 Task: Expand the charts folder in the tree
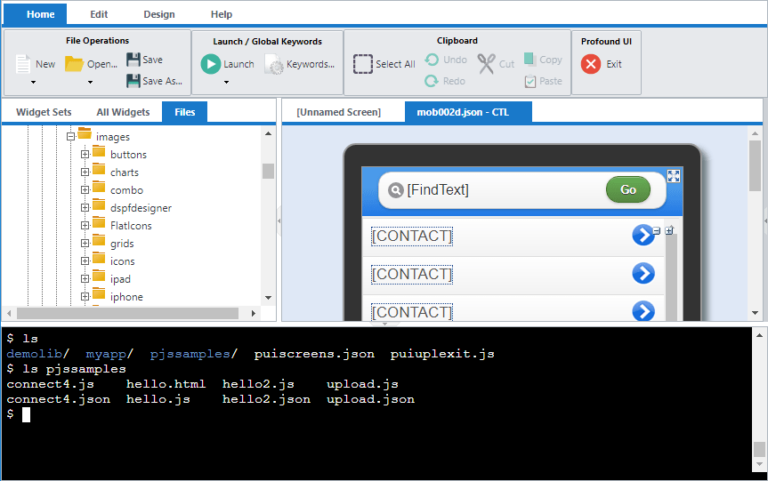(85, 173)
